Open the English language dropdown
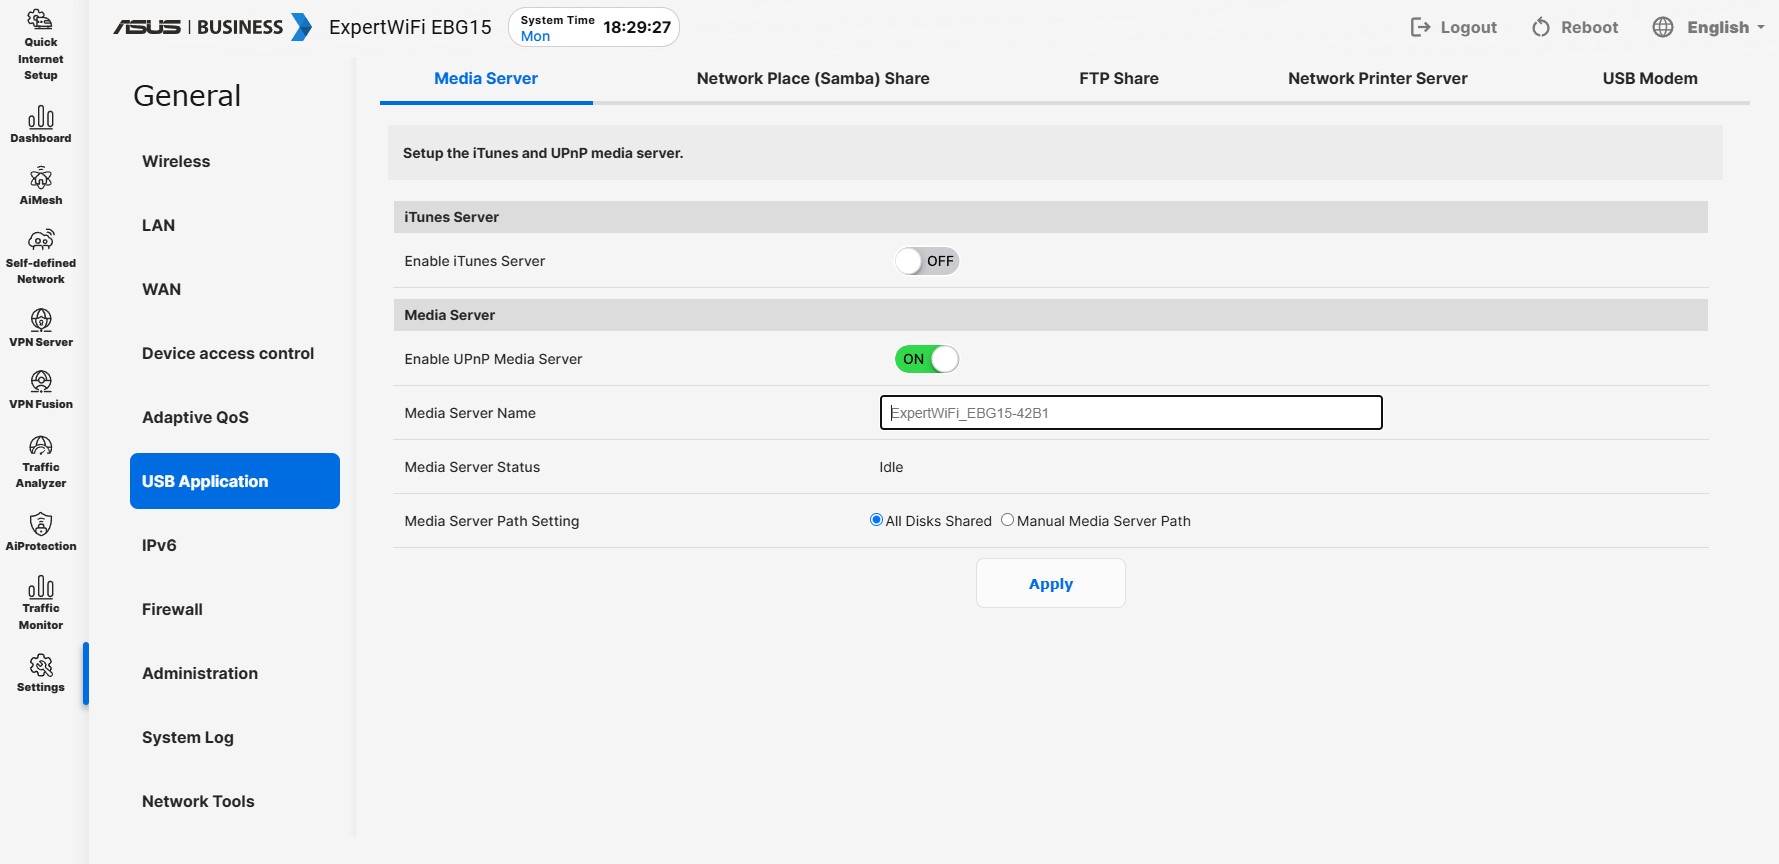 (1708, 27)
